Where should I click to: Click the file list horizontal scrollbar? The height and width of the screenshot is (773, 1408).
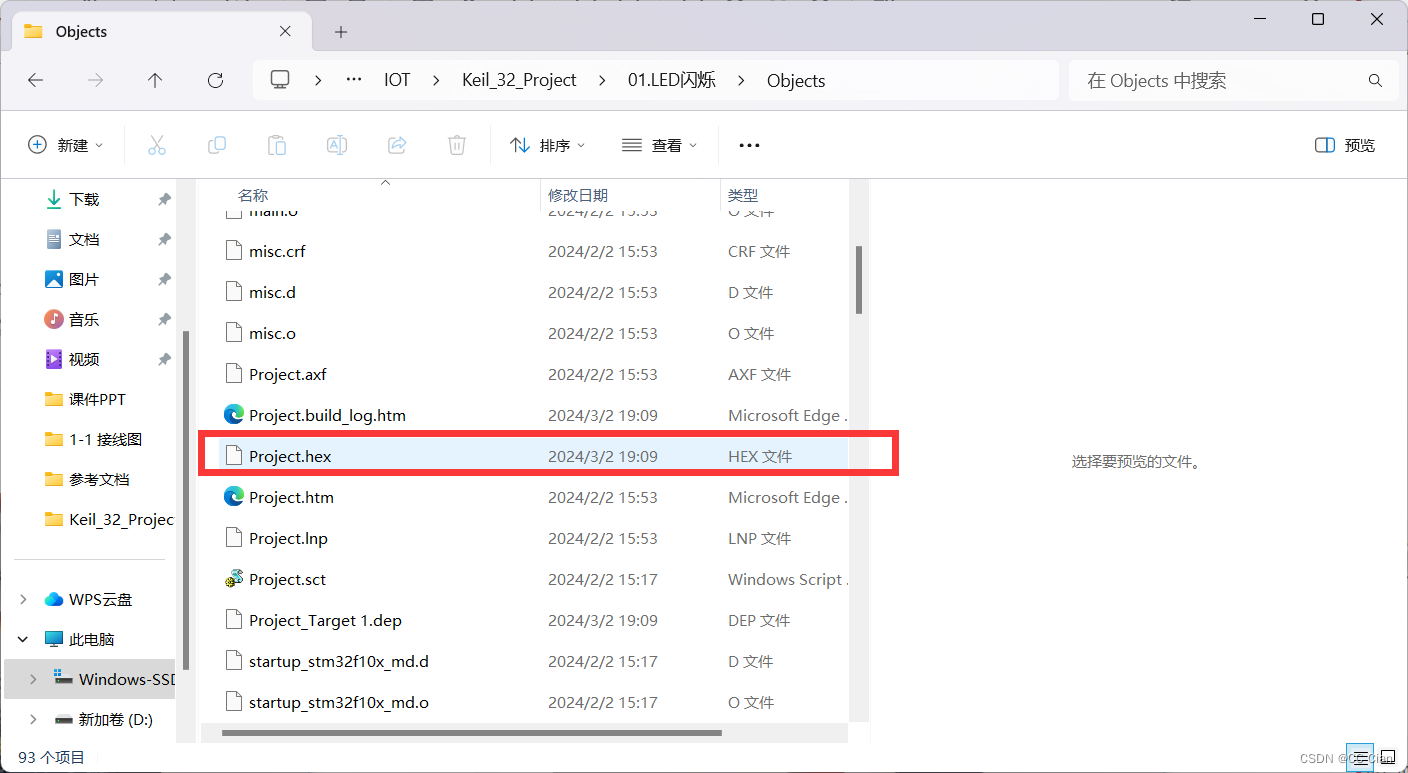(471, 733)
